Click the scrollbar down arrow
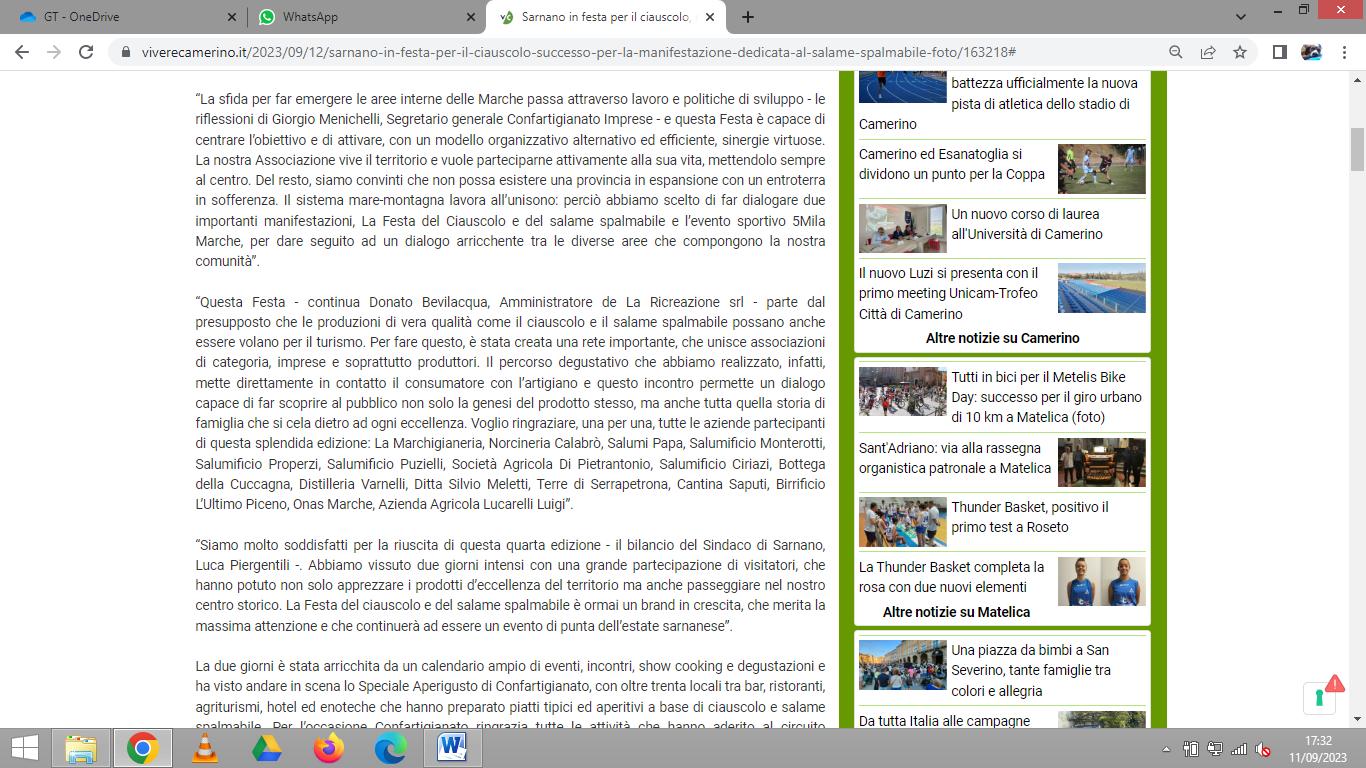Image resolution: width=1366 pixels, height=768 pixels. click(x=1357, y=719)
